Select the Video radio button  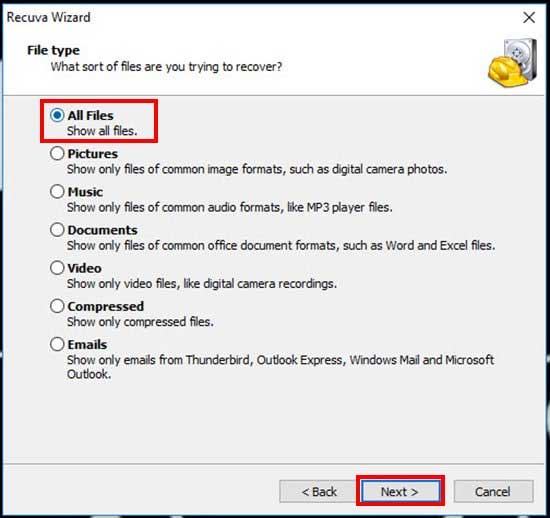57,268
